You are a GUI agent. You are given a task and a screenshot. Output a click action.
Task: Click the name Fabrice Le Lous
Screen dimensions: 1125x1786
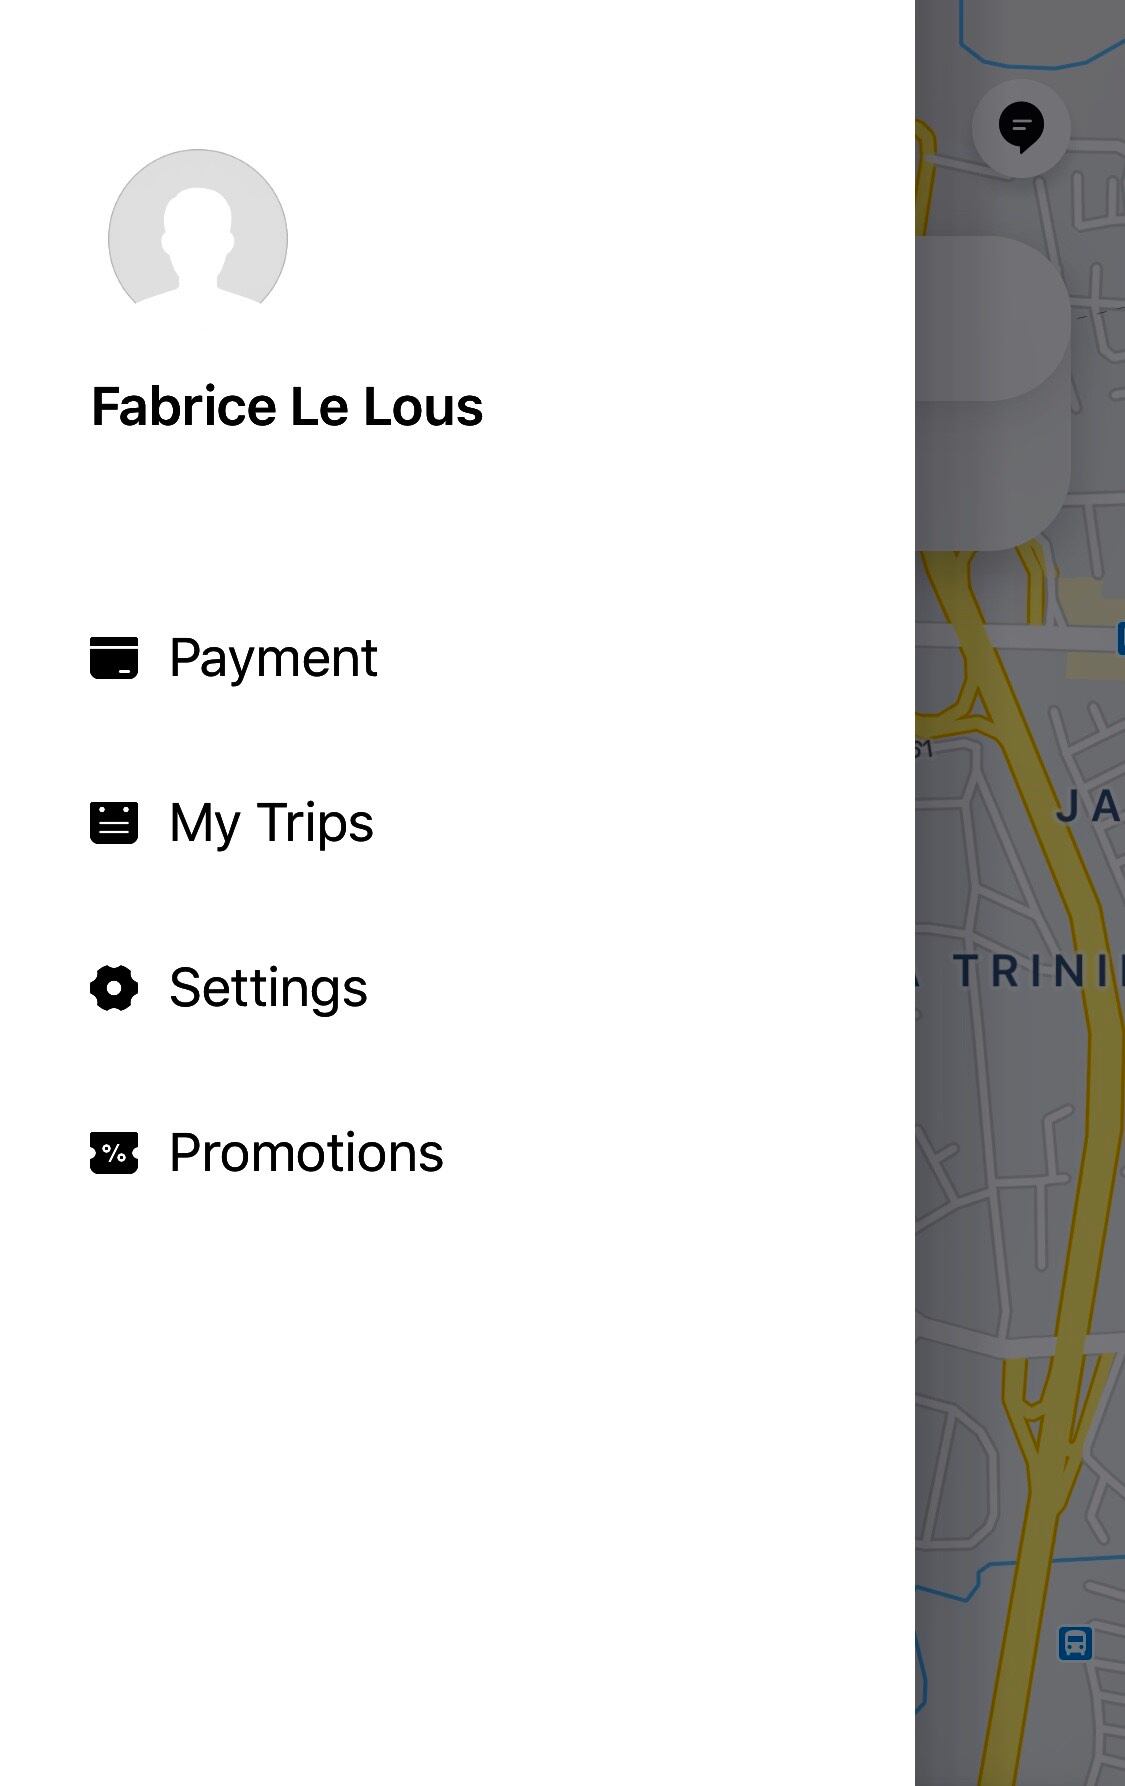(x=287, y=407)
